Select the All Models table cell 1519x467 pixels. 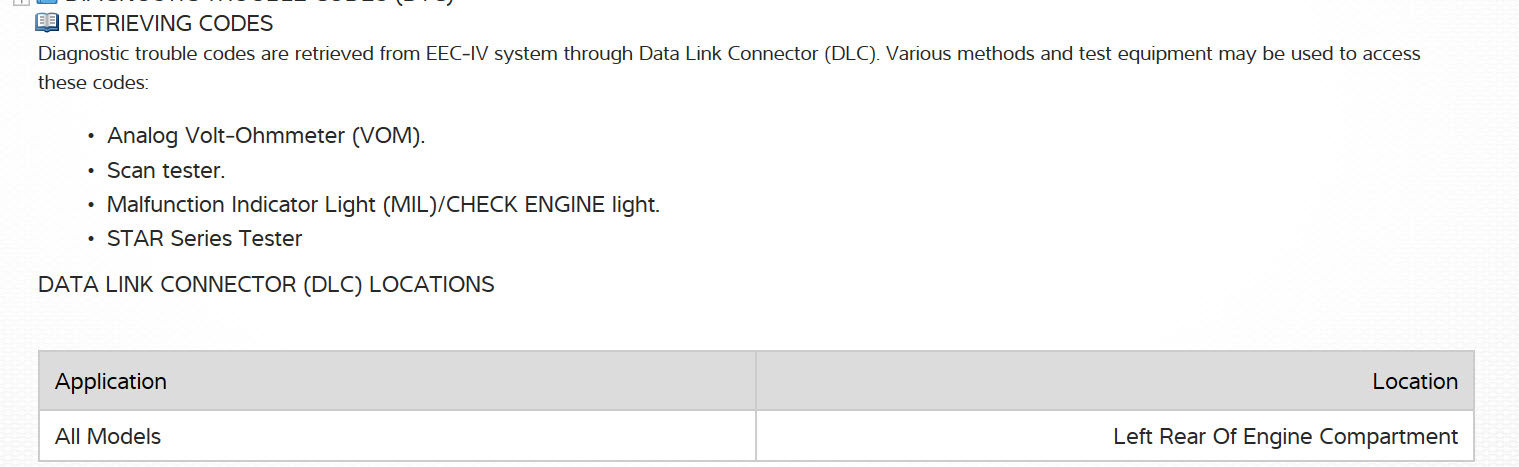[x=108, y=437]
